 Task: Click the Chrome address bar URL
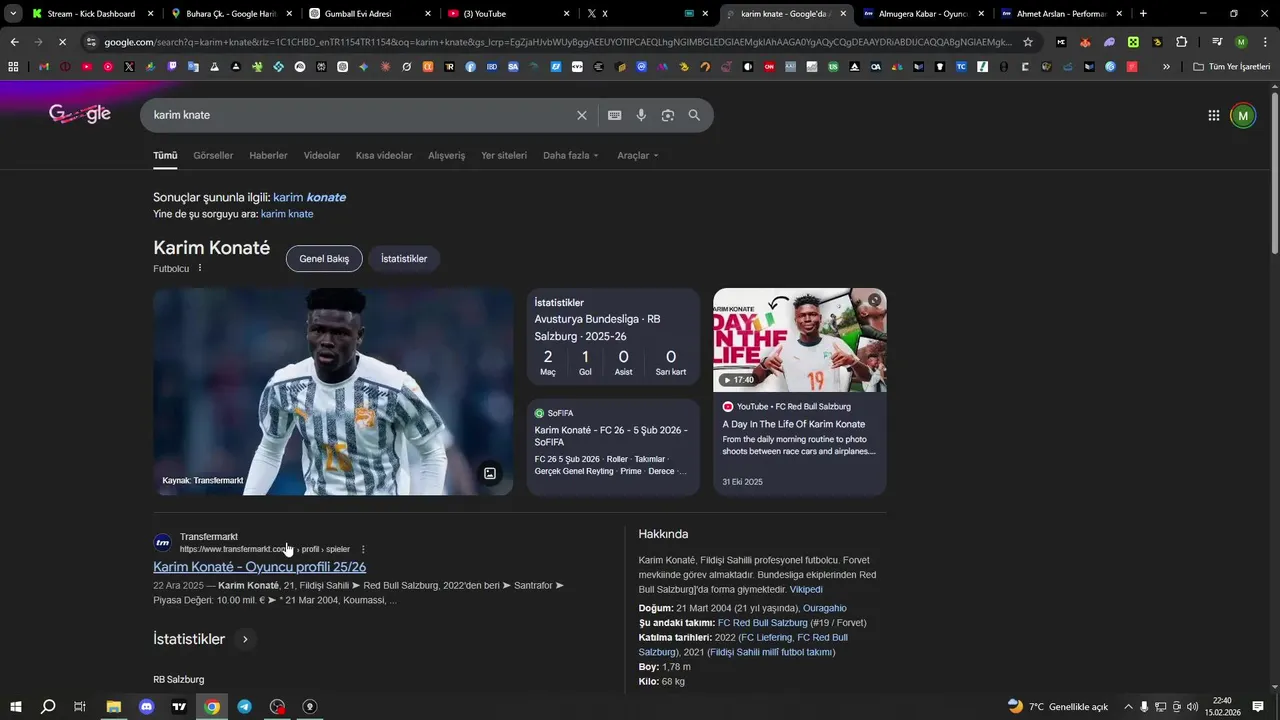558,42
